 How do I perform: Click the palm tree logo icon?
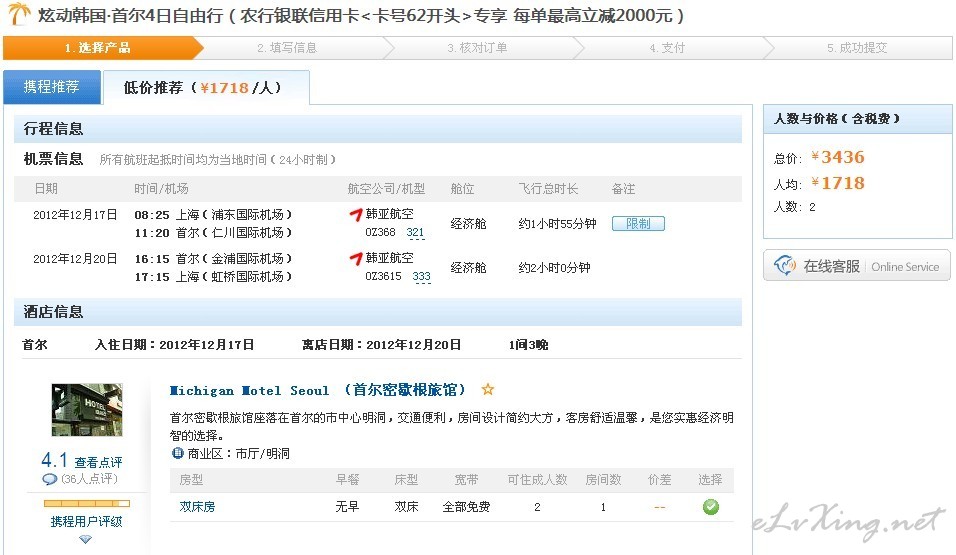point(18,13)
